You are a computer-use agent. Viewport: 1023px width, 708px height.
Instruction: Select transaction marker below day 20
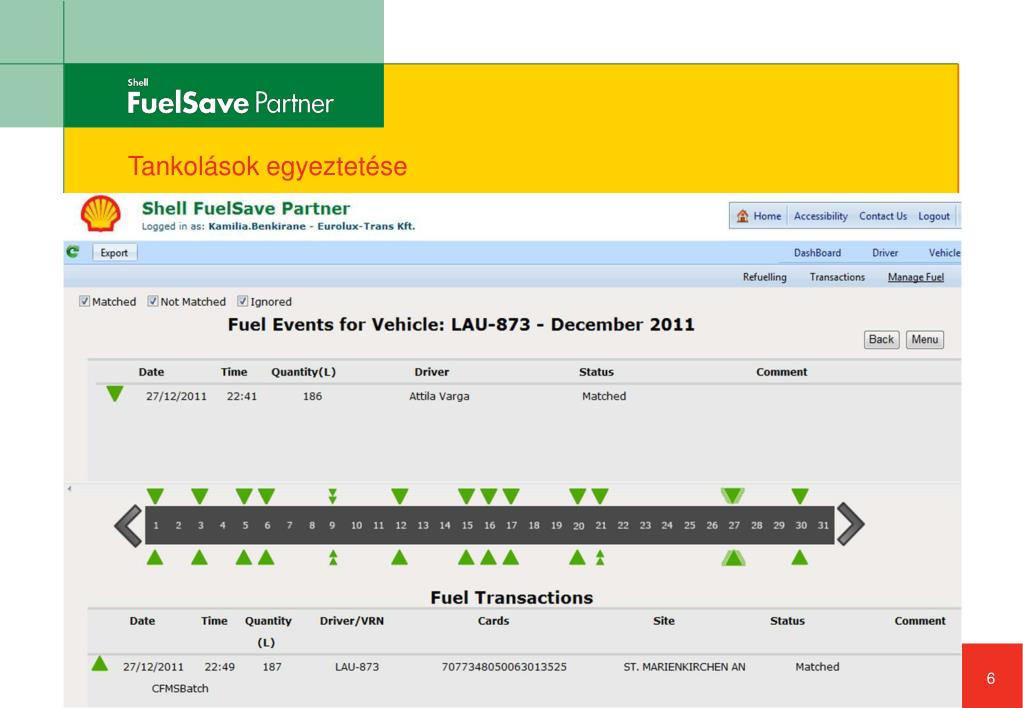tap(577, 557)
